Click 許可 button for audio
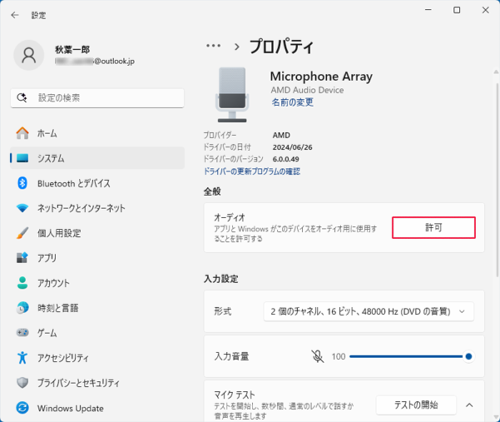 click(434, 228)
